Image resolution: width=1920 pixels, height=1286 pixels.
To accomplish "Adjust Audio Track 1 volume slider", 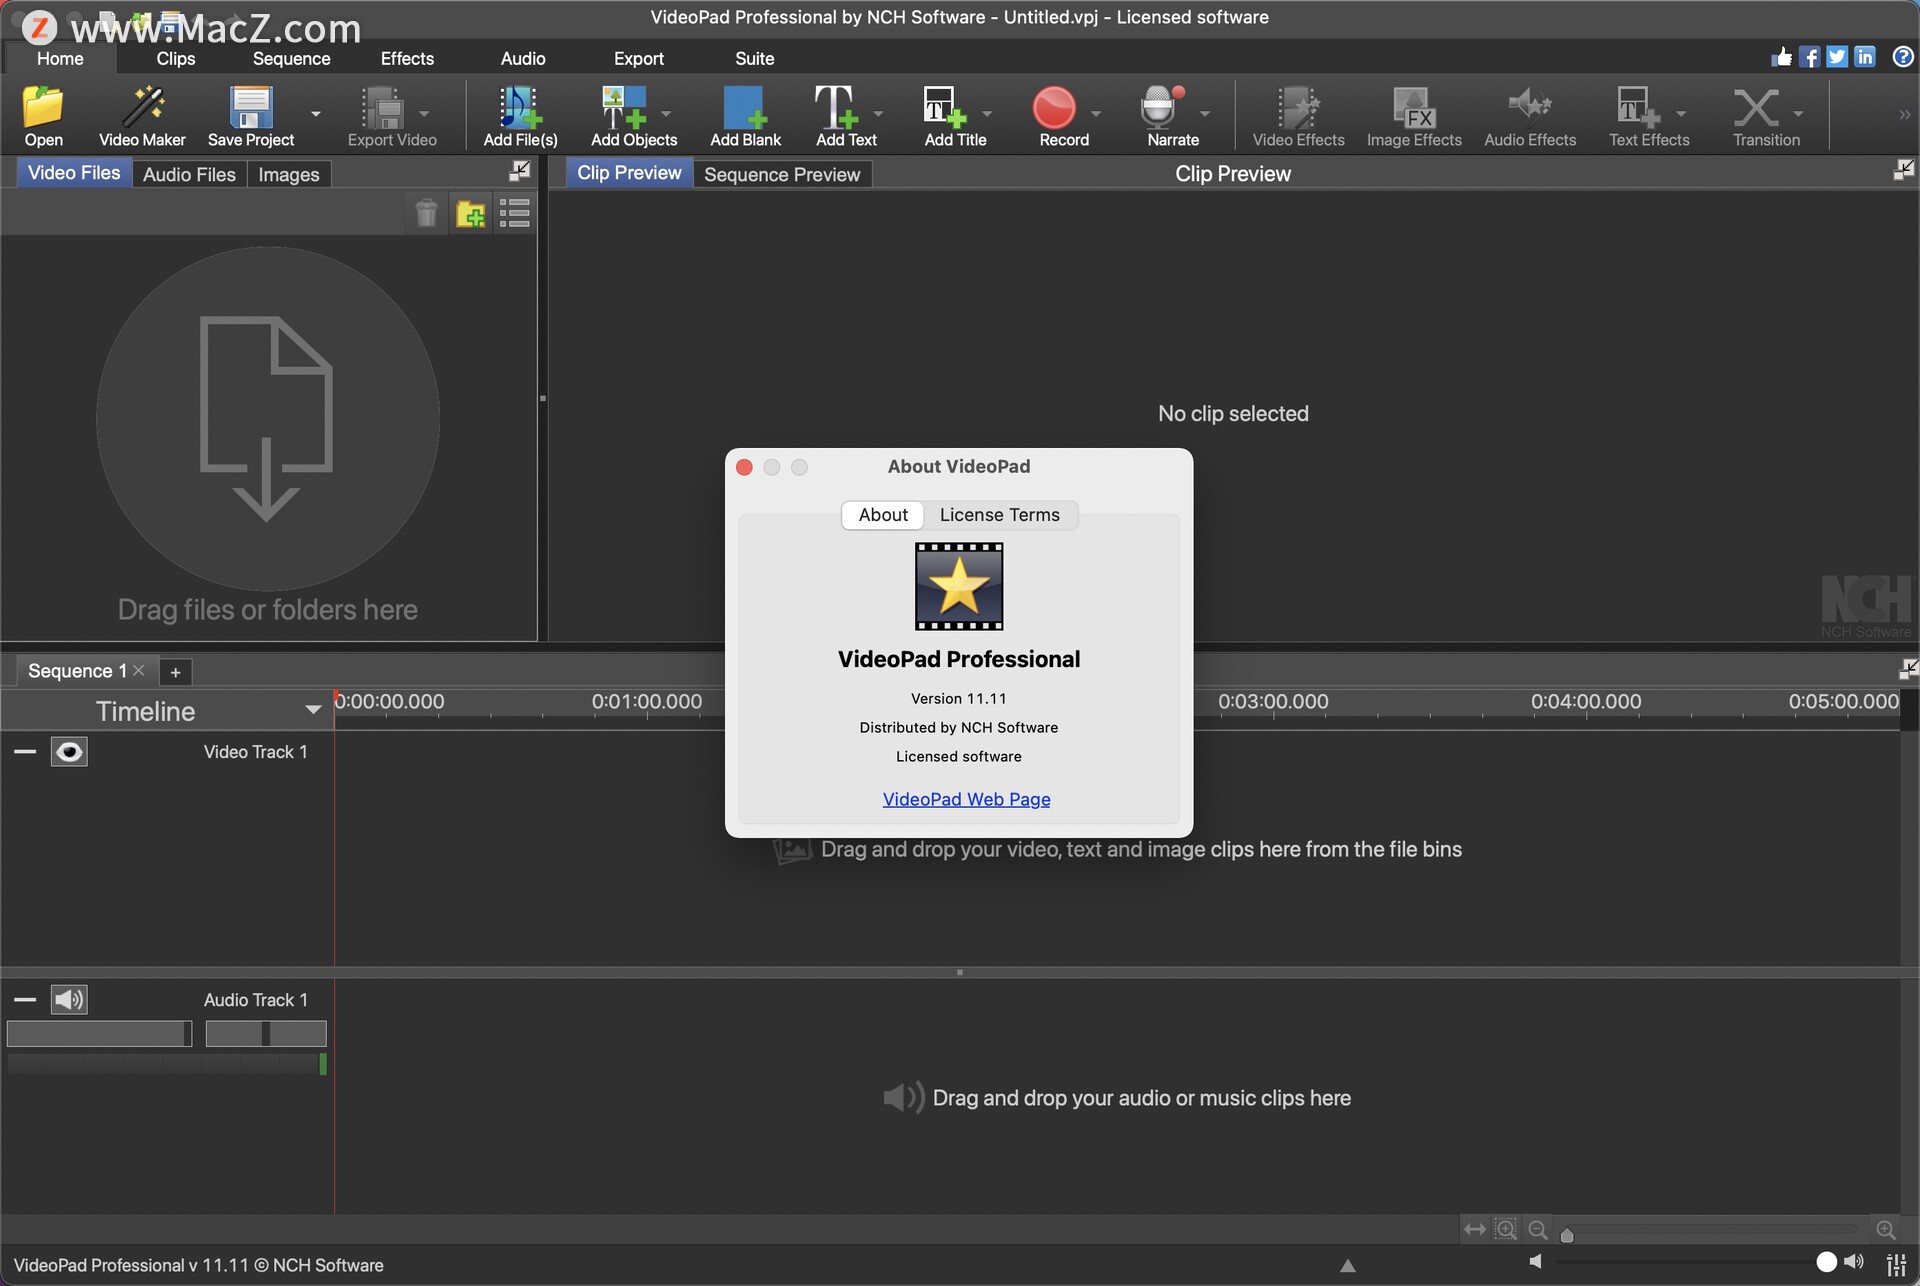I will (x=99, y=1033).
